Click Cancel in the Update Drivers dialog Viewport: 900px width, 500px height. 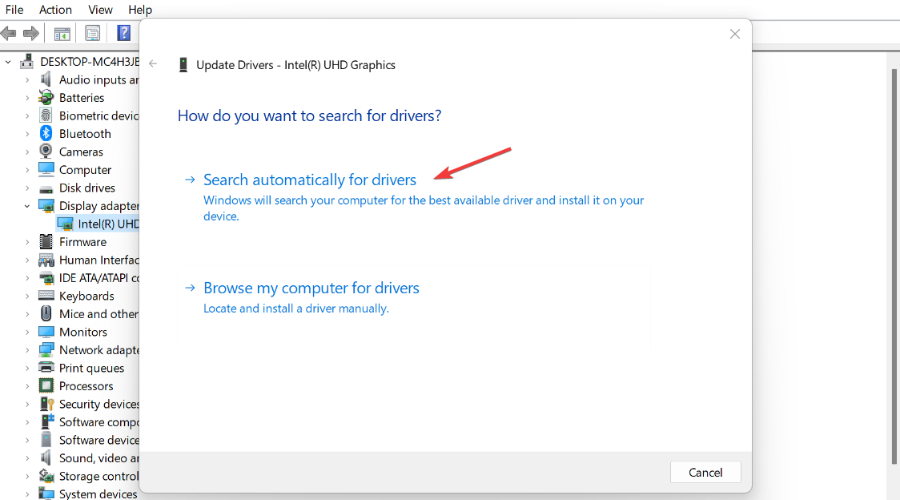[x=705, y=472]
